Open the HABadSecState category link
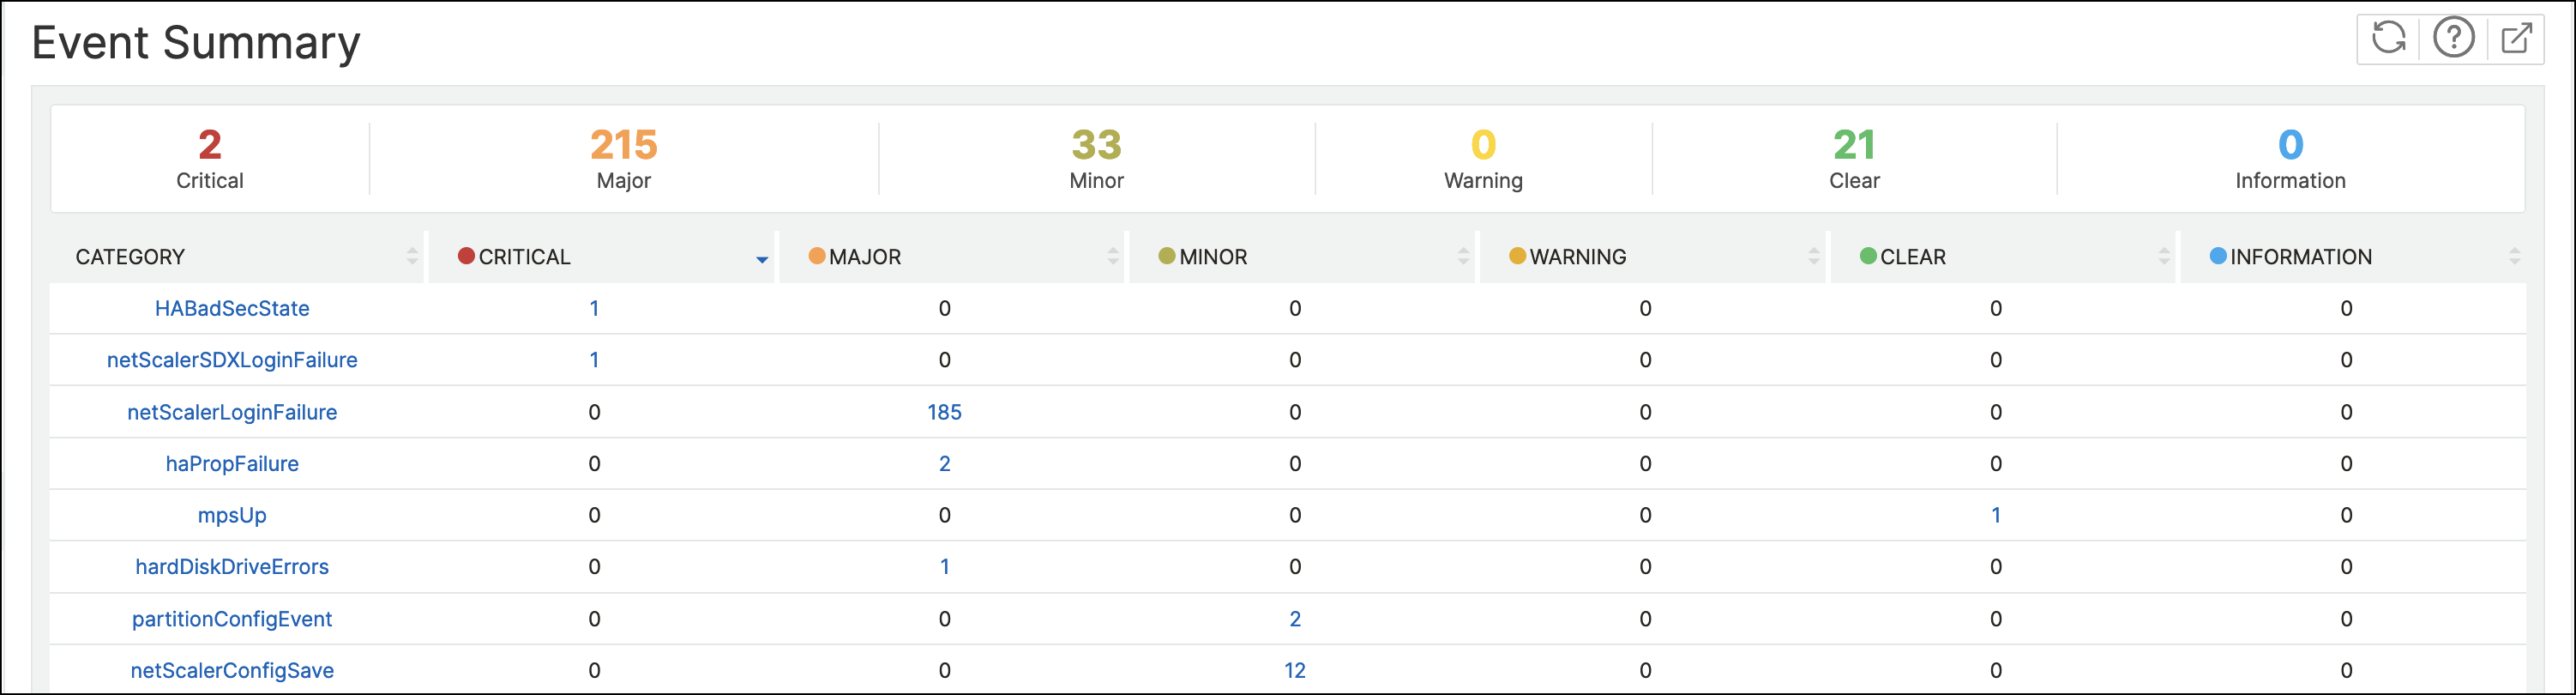The width and height of the screenshot is (2576, 695). pos(232,309)
